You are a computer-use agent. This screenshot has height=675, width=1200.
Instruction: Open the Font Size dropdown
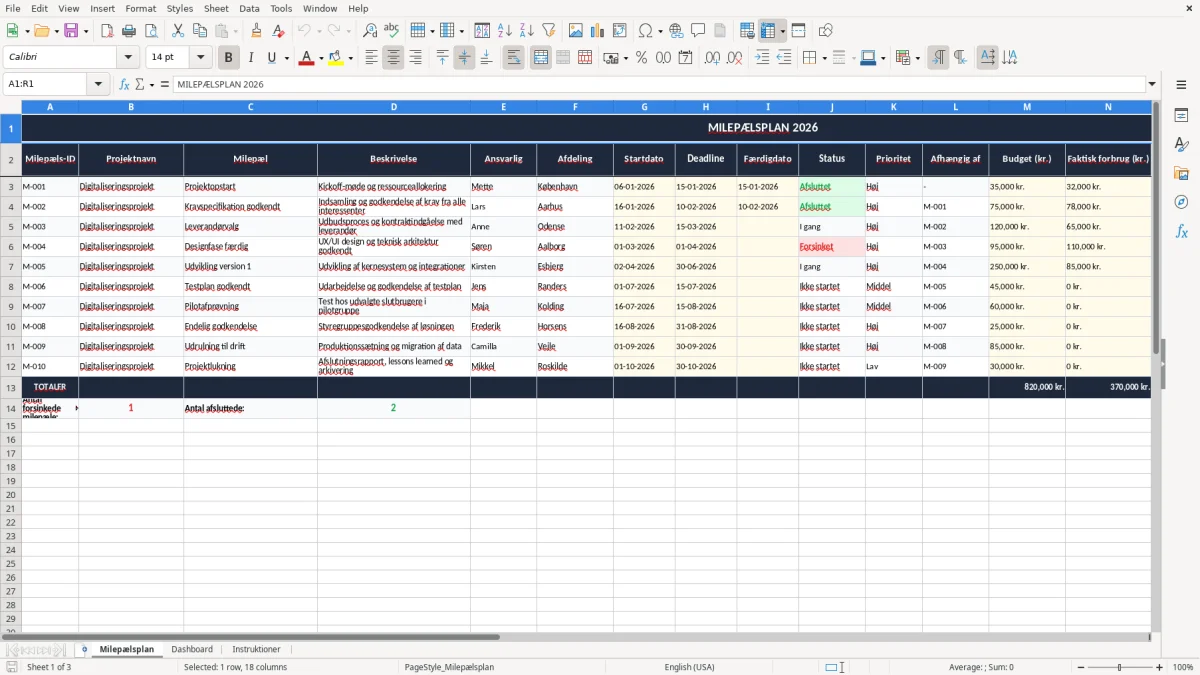point(200,58)
